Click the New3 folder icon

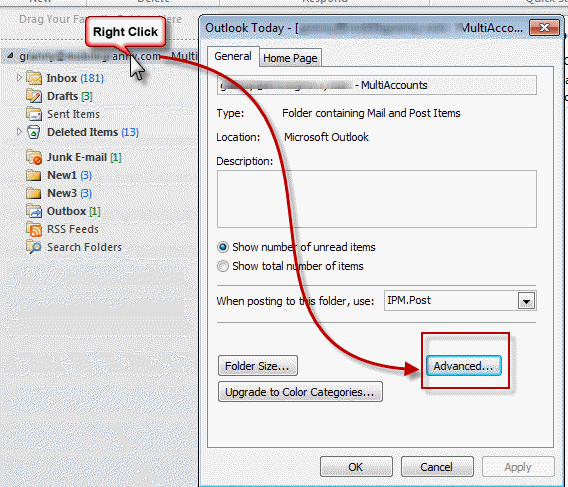(34, 193)
